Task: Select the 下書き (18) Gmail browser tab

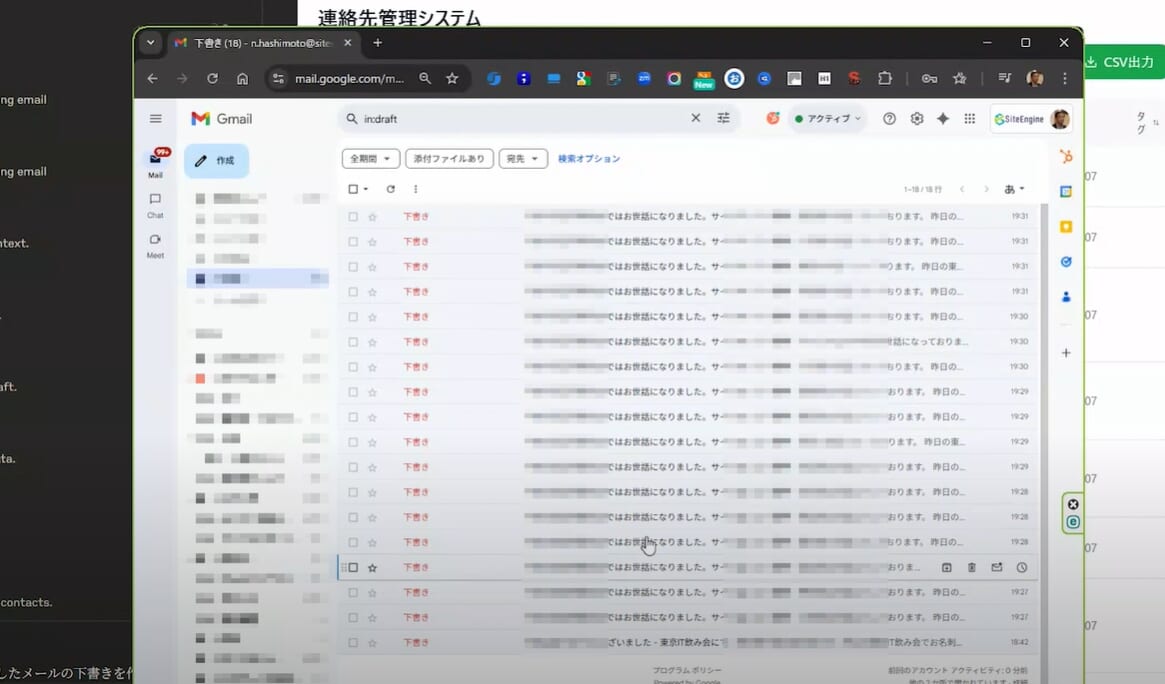Action: (262, 43)
